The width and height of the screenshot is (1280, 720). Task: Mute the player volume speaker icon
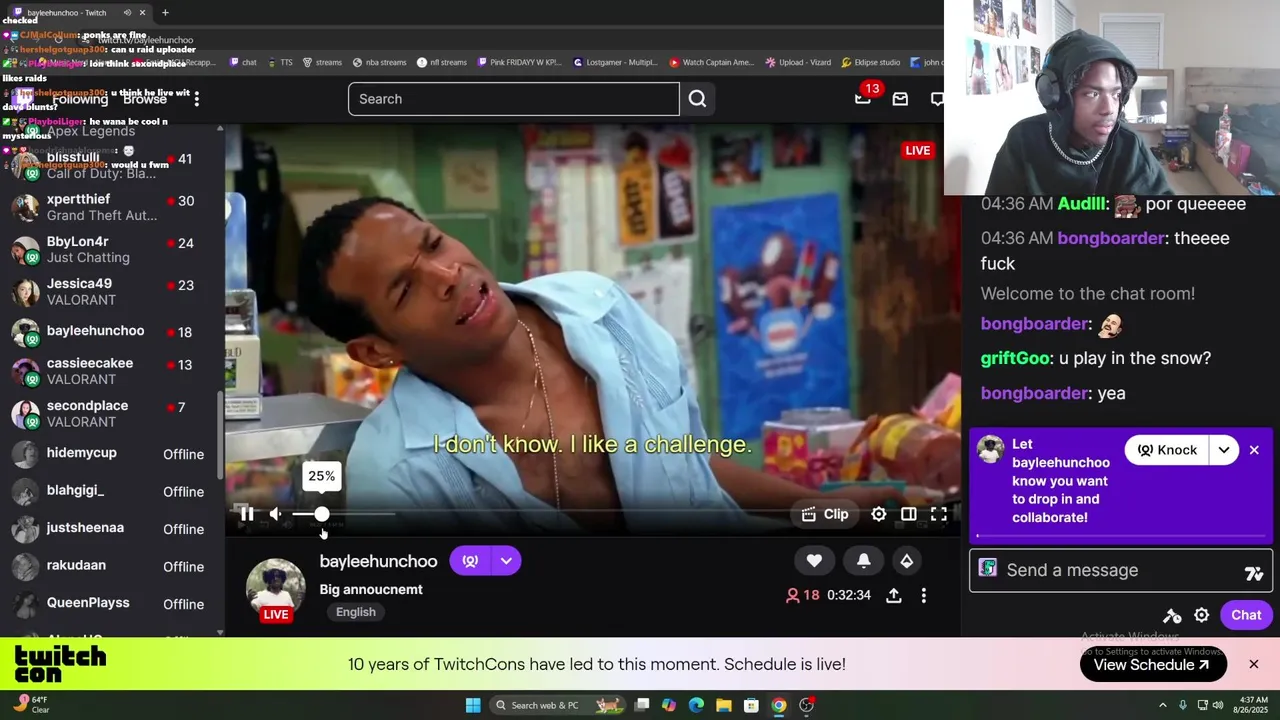275,514
